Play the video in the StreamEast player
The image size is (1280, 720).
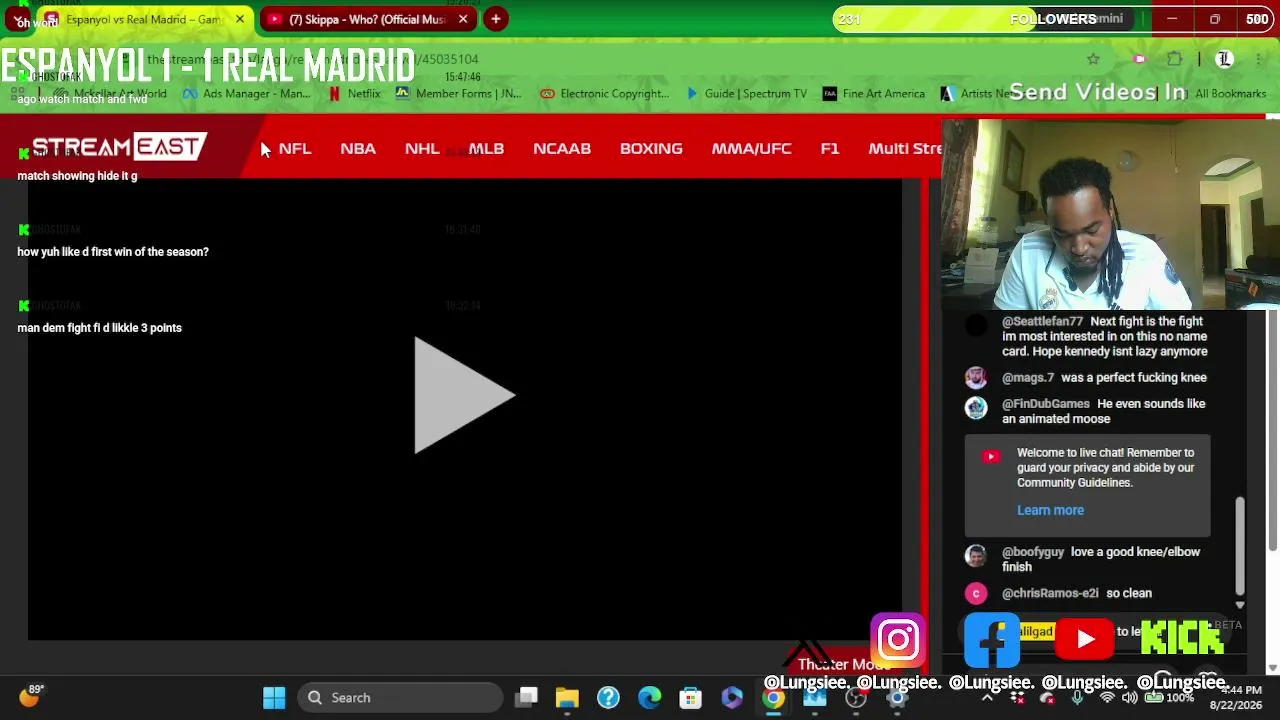[464, 395]
